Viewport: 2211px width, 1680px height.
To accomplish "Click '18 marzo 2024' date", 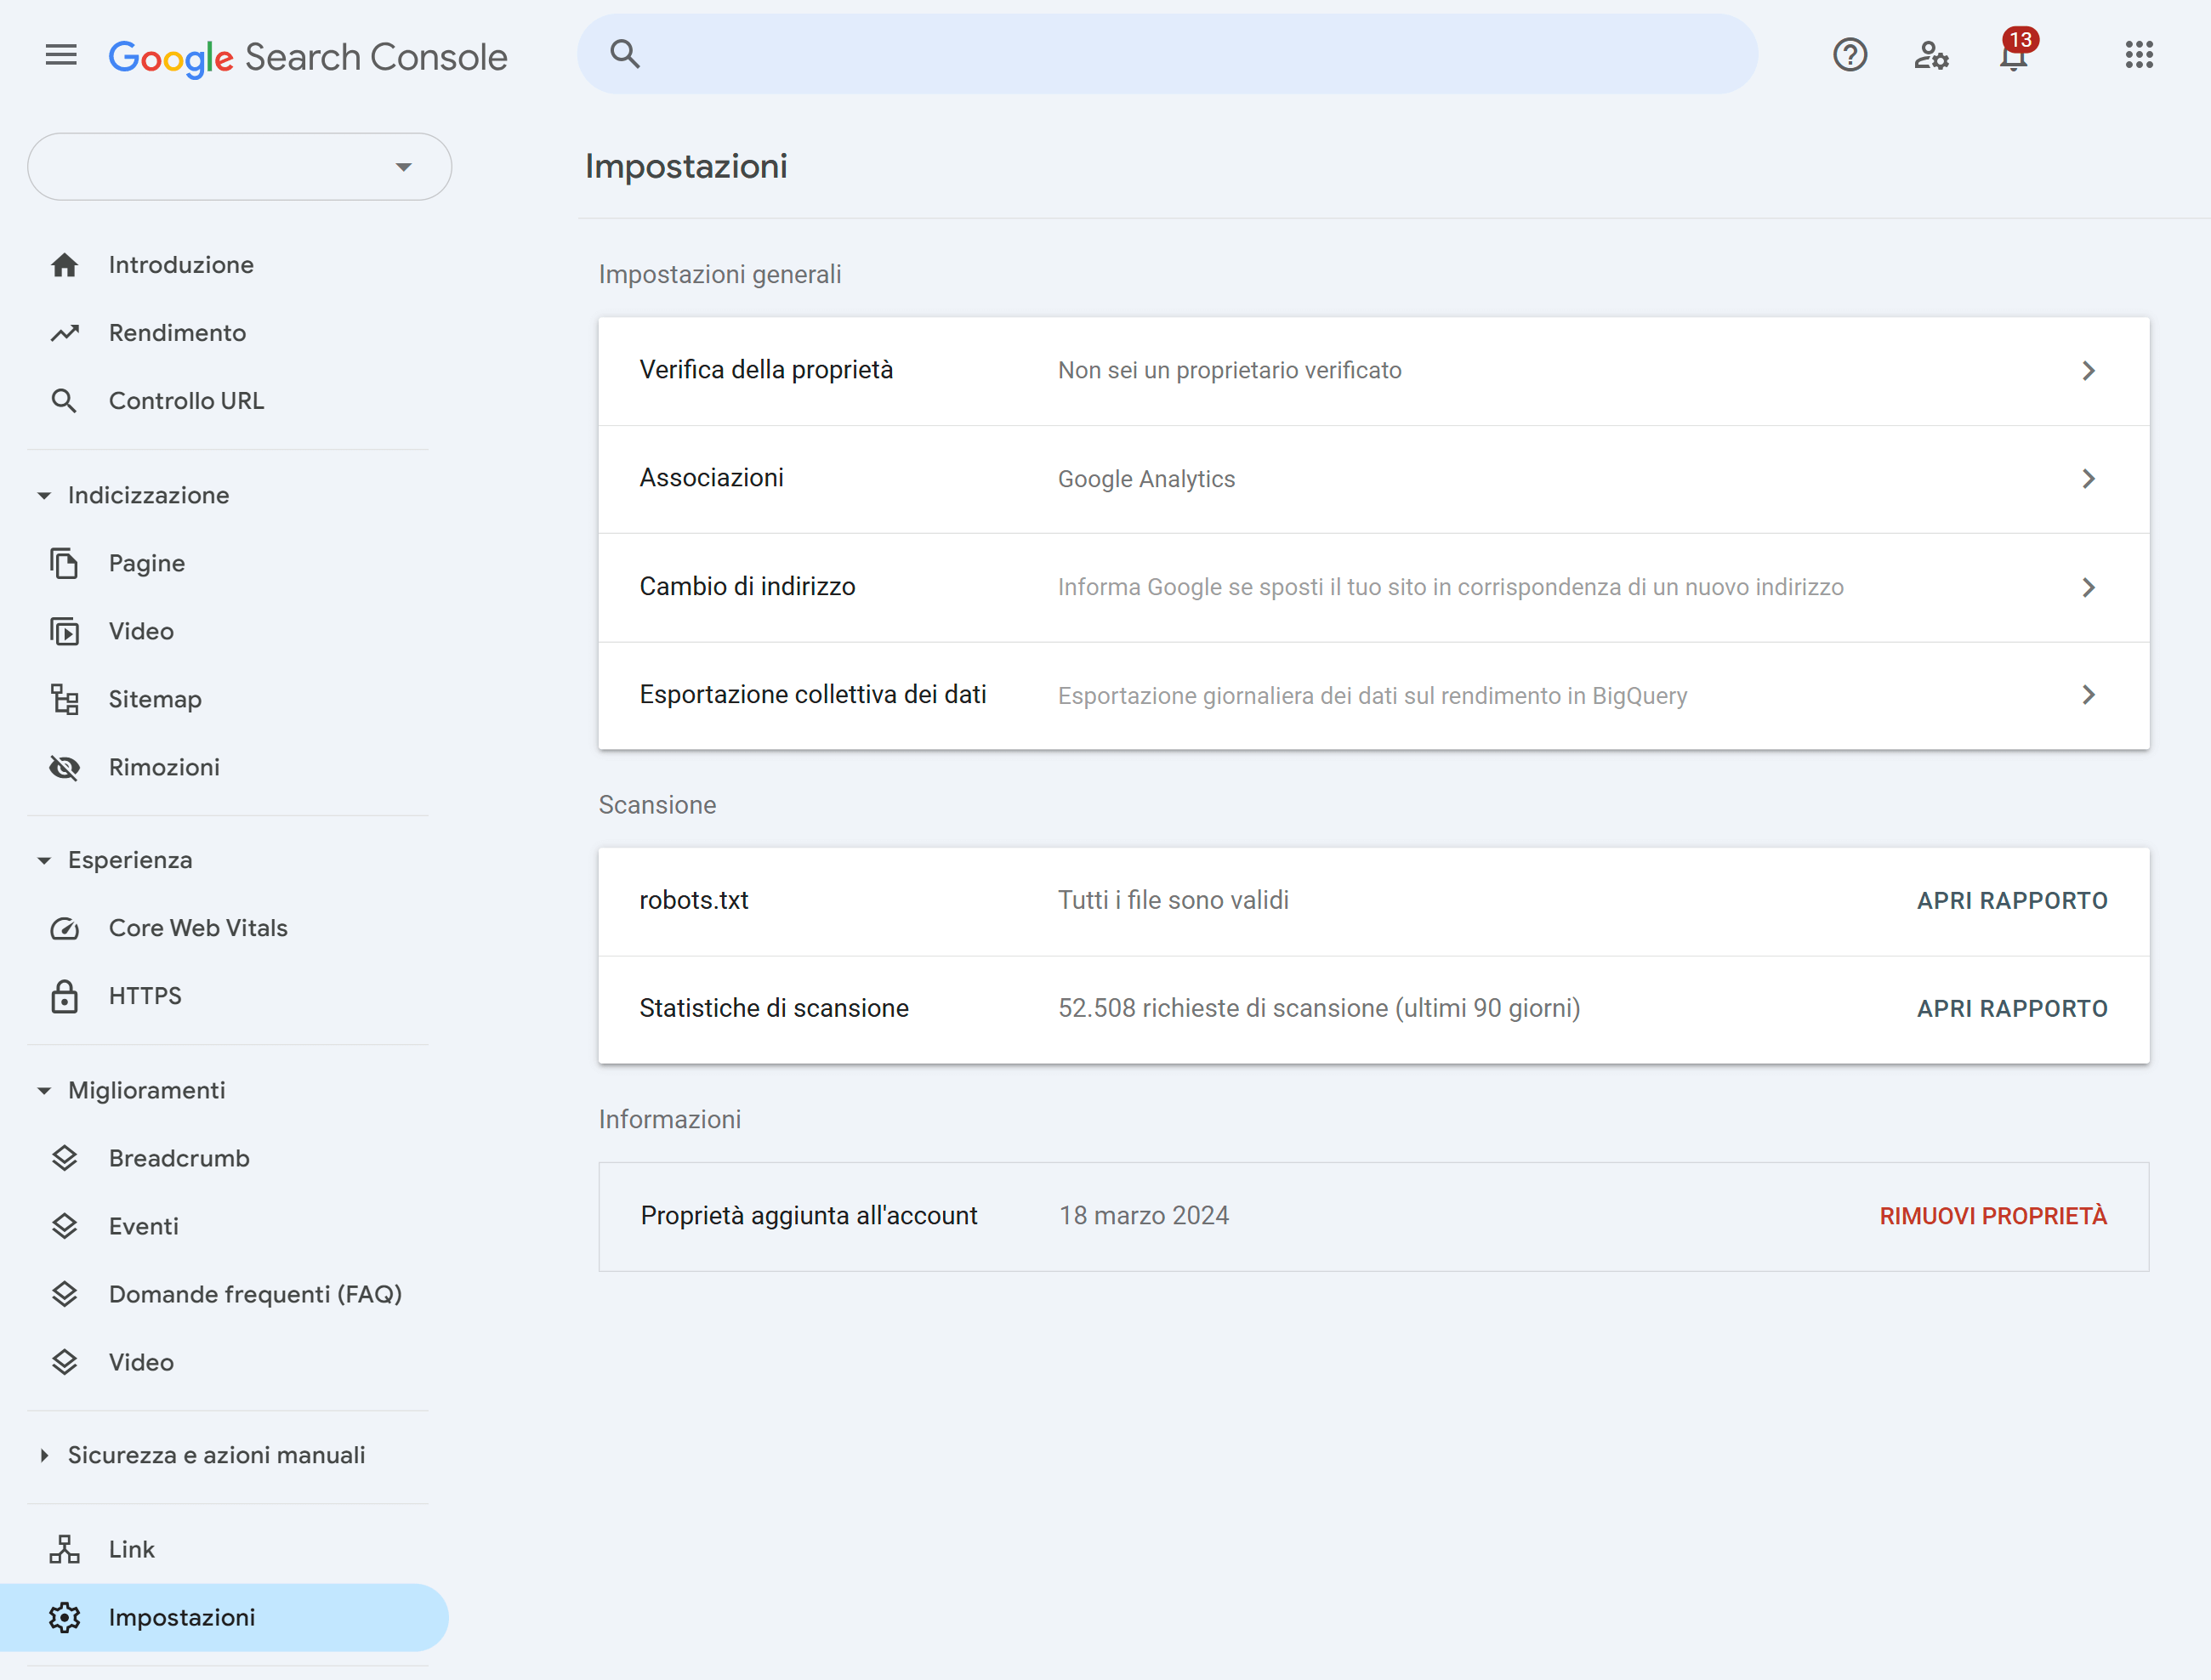I will click(x=1144, y=1216).
